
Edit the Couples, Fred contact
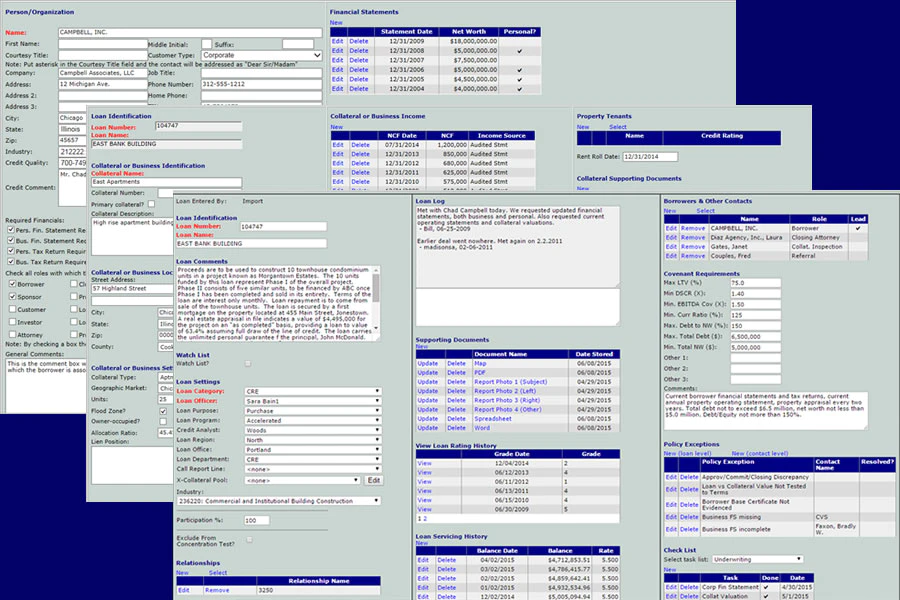coord(671,256)
